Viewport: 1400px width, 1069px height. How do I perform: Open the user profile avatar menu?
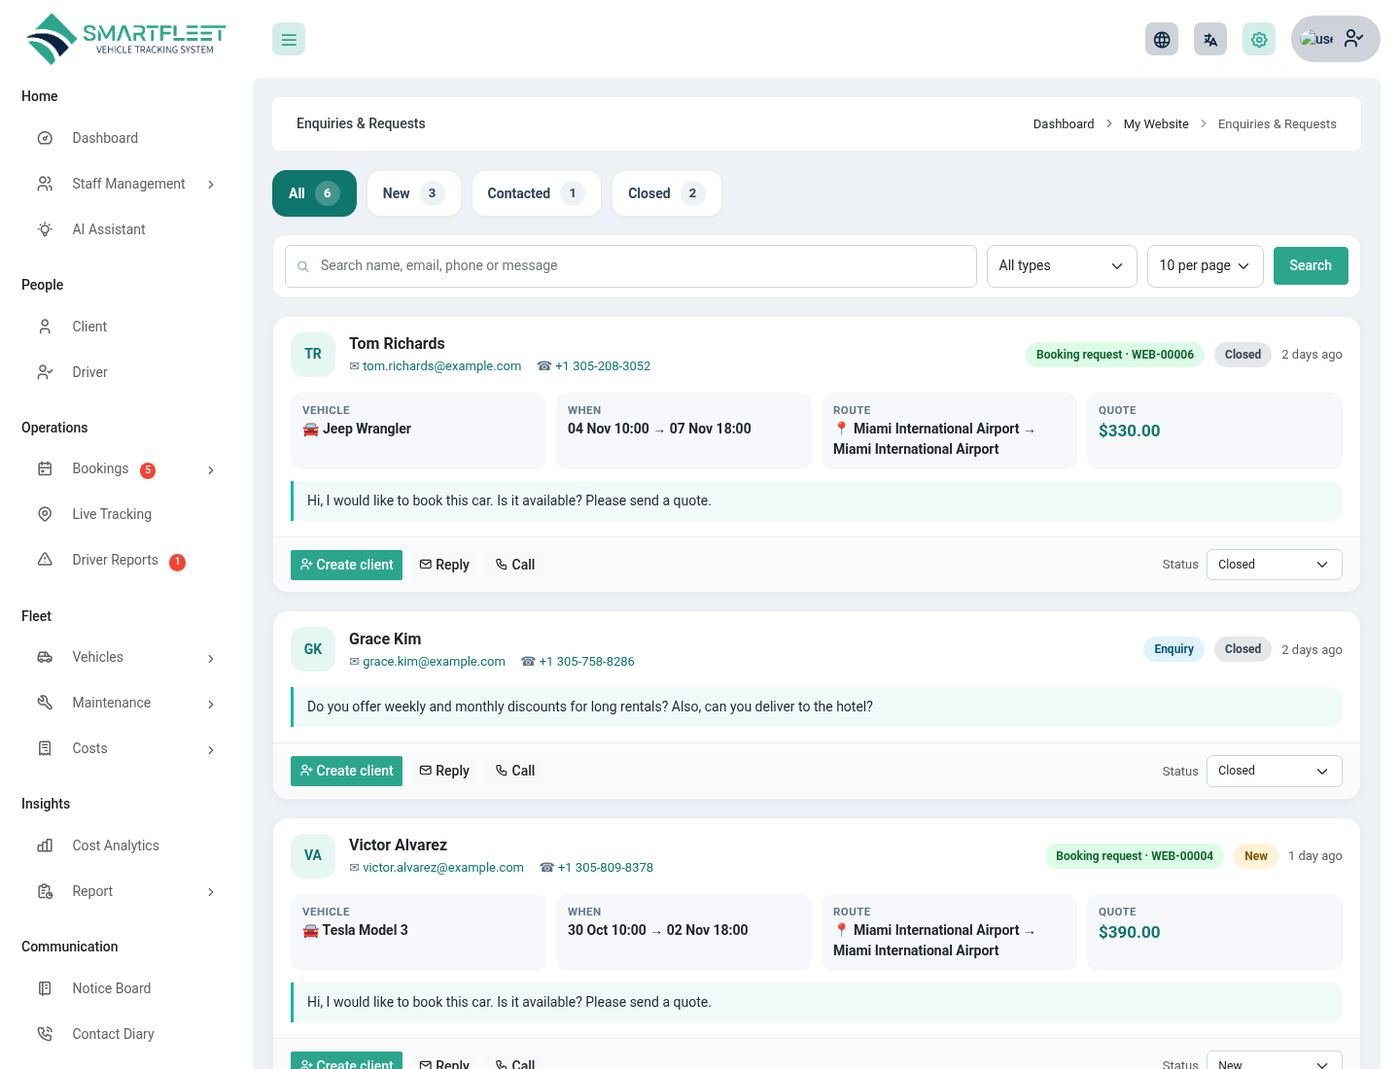click(x=1335, y=39)
